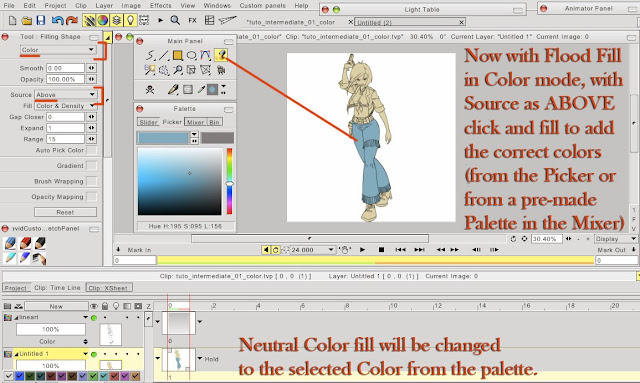Viewport: 640px width, 383px height.
Task: Click the magnifier icon in top toolbar
Action: coord(175,20)
